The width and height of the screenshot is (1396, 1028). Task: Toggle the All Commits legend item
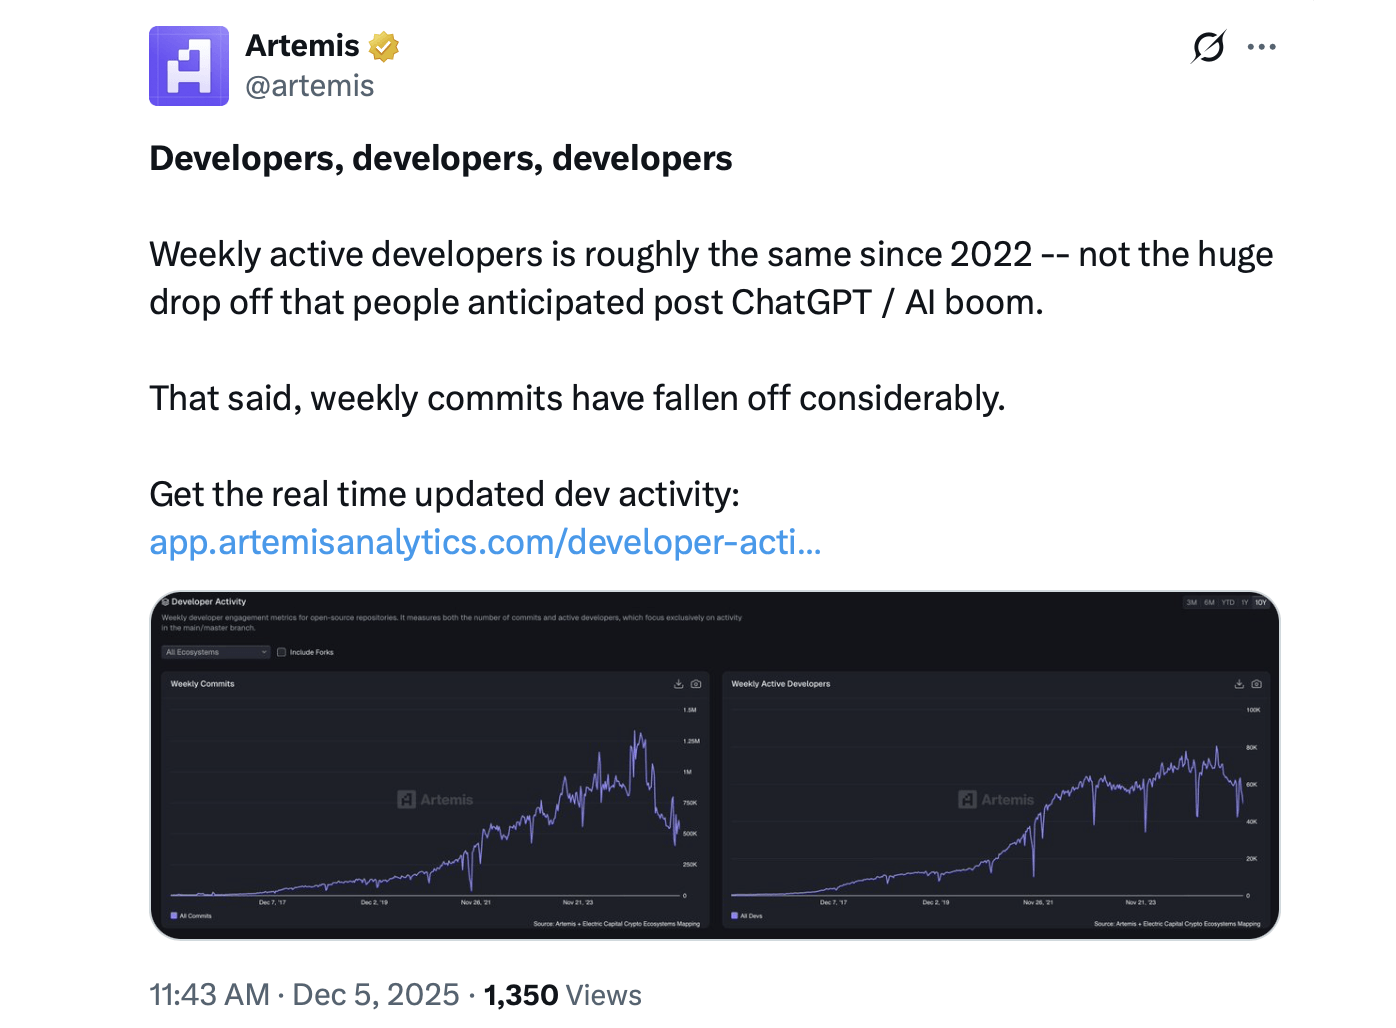point(190,915)
